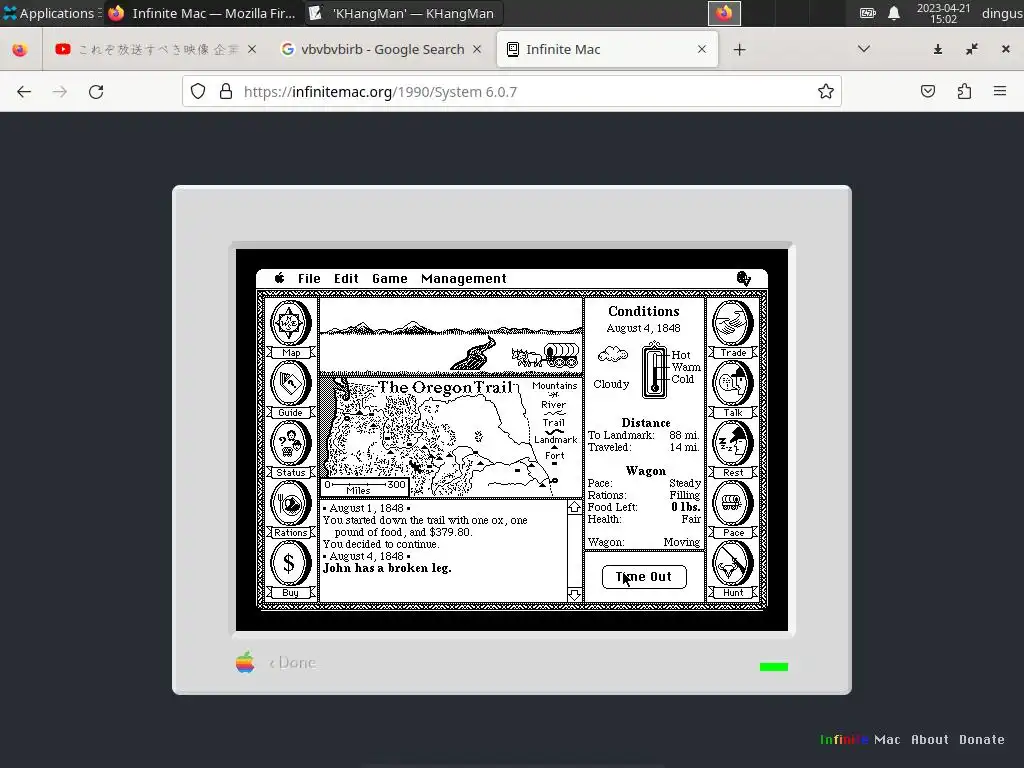Open the Buy dollar-sign icon
Viewport: 1024px width, 768px height.
tap(291, 569)
